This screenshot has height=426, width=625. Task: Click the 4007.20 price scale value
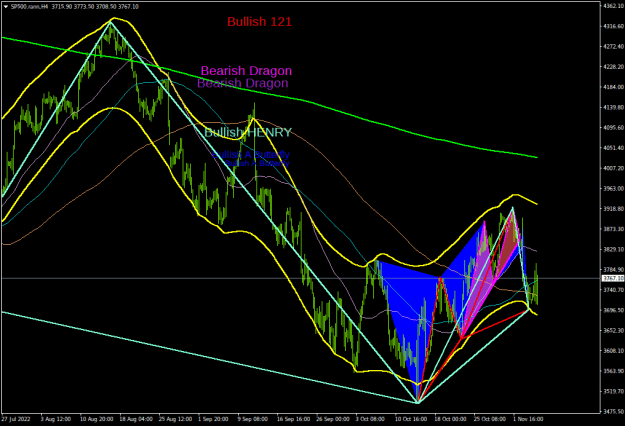click(x=613, y=168)
